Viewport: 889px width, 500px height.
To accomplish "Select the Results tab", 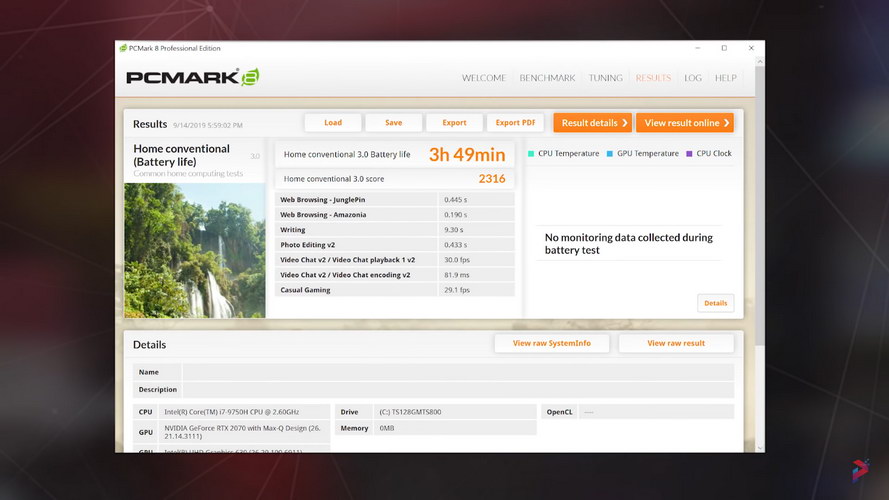I will tap(653, 78).
